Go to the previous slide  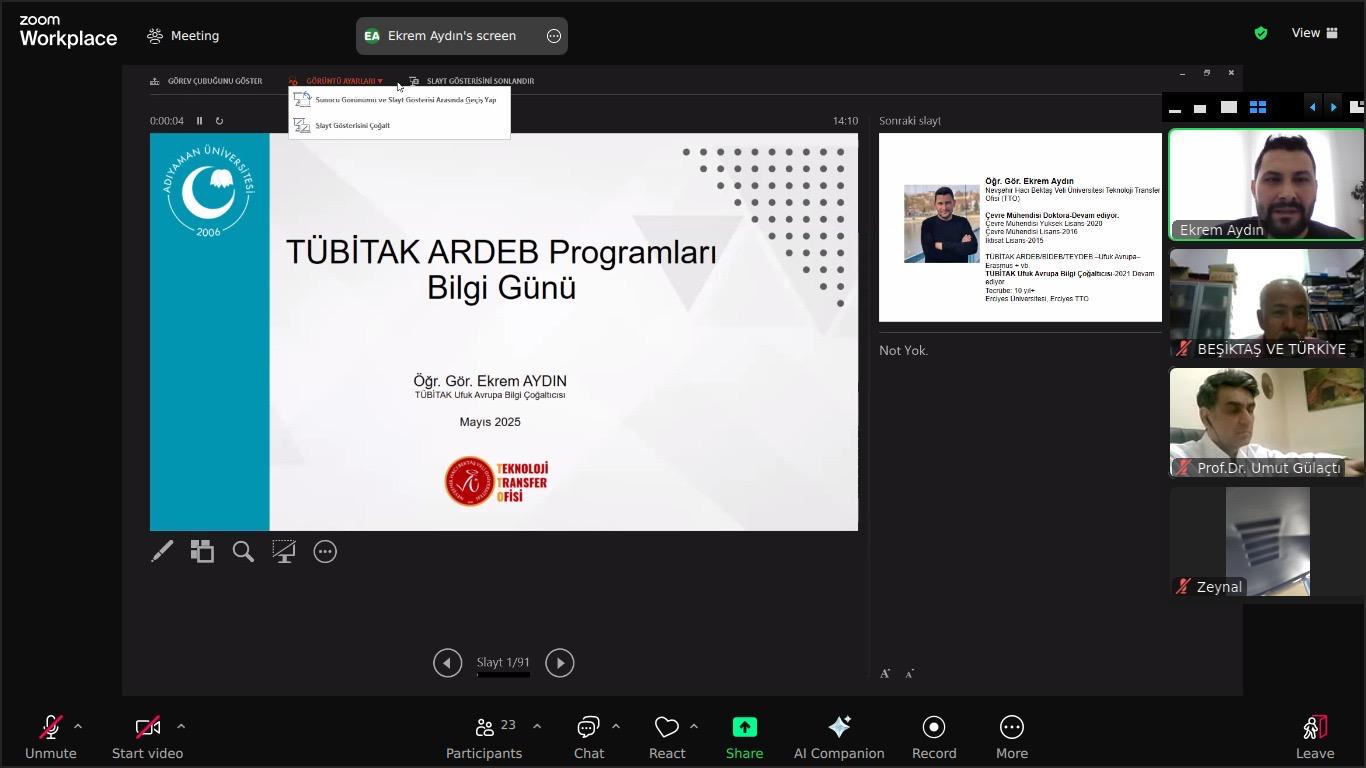pyautogui.click(x=447, y=663)
